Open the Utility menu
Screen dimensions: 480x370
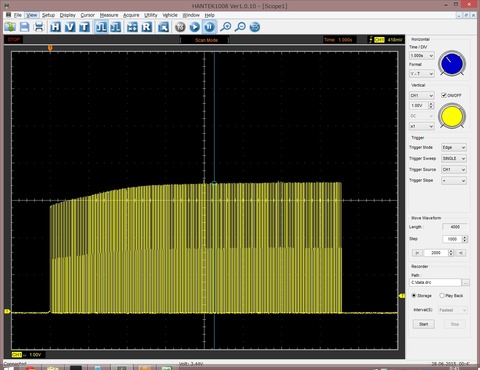coord(151,15)
